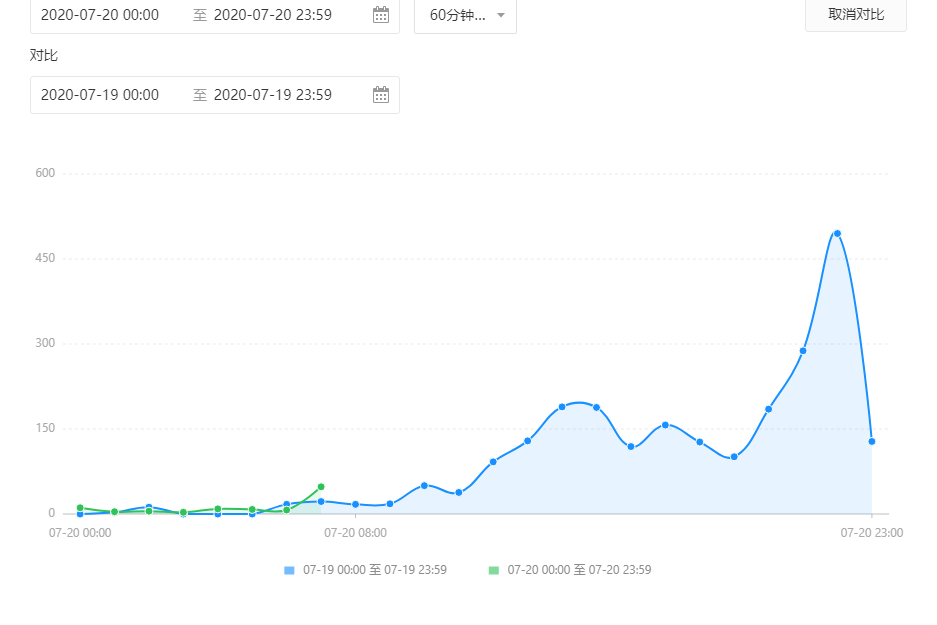Click the comparison start date 2020-07-19 00:00
Screen dimensions: 937x625
(x=100, y=95)
